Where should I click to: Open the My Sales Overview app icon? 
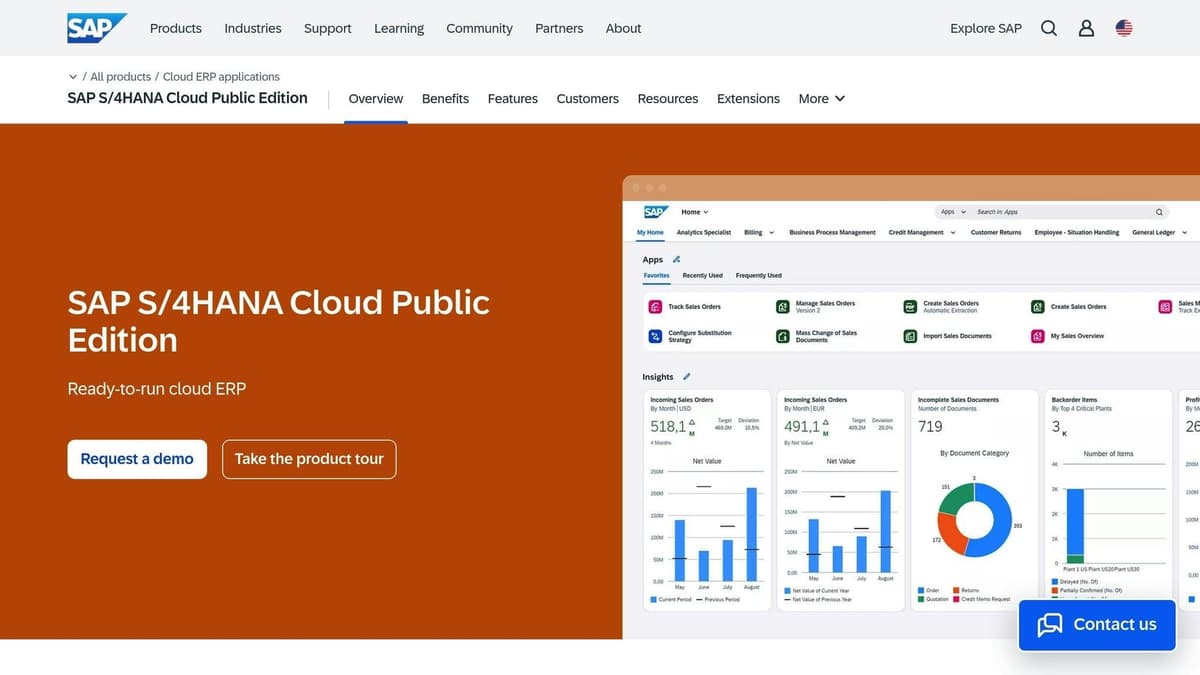[x=1037, y=336]
